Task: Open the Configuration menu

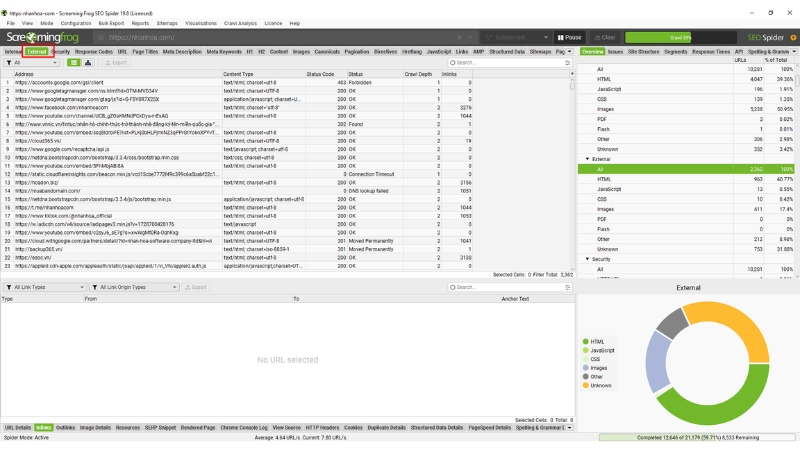Action: 76,23
